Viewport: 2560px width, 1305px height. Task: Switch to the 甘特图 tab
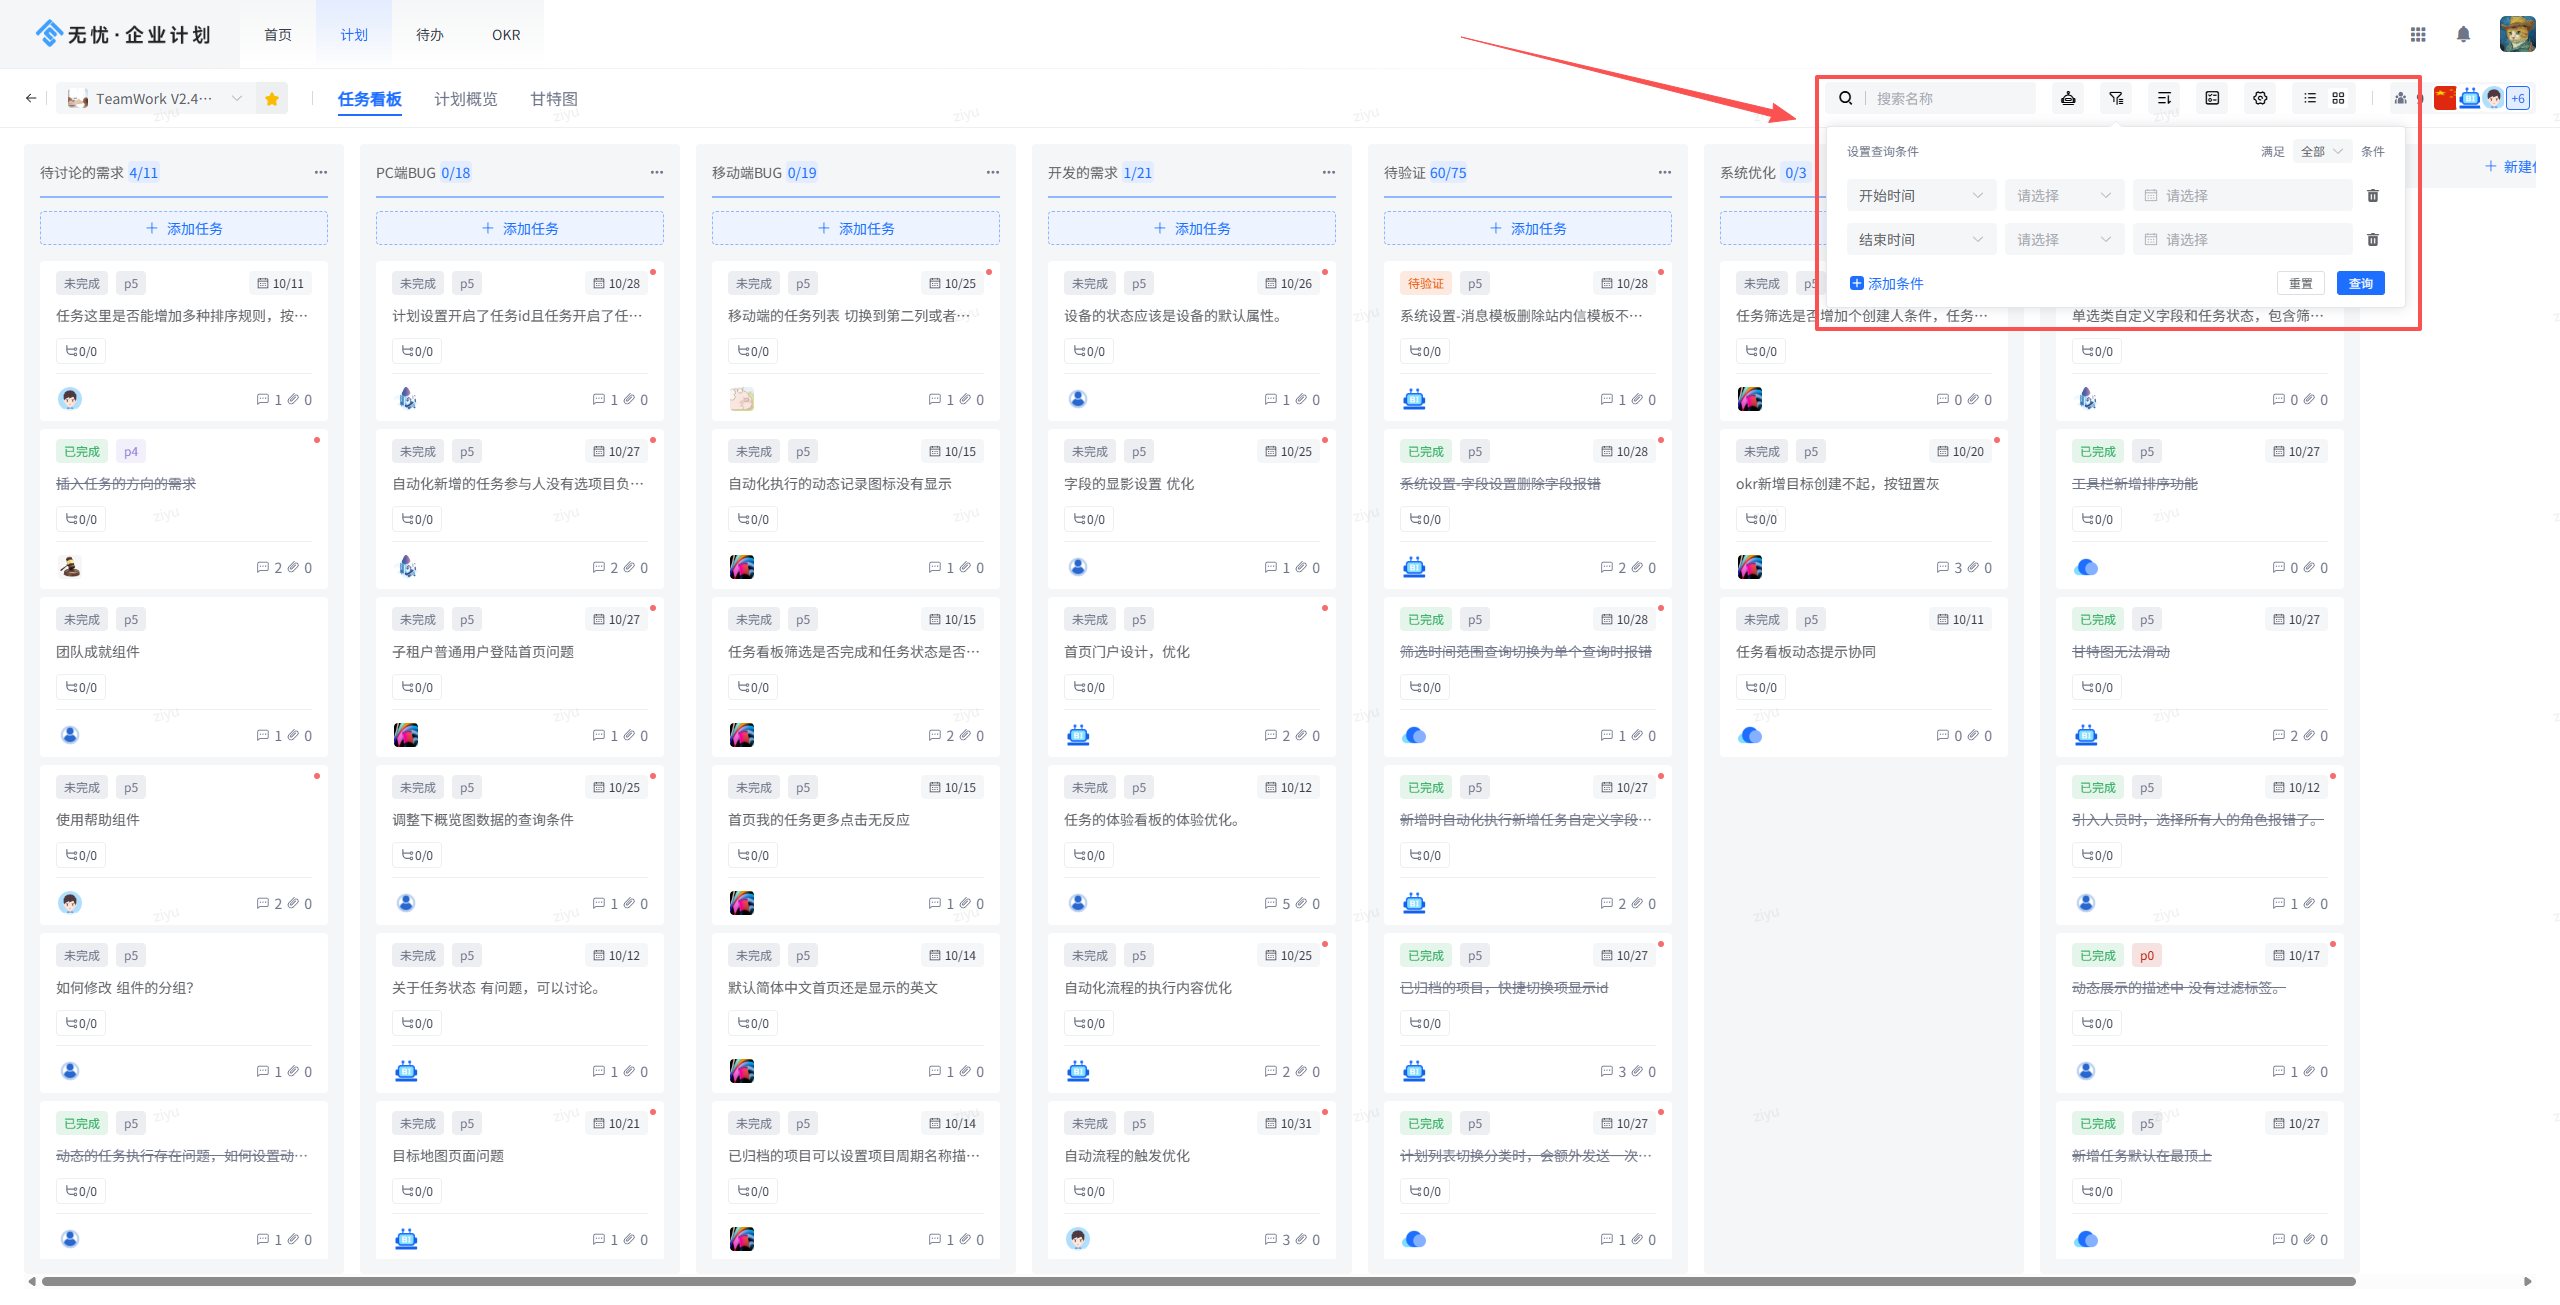[x=554, y=99]
